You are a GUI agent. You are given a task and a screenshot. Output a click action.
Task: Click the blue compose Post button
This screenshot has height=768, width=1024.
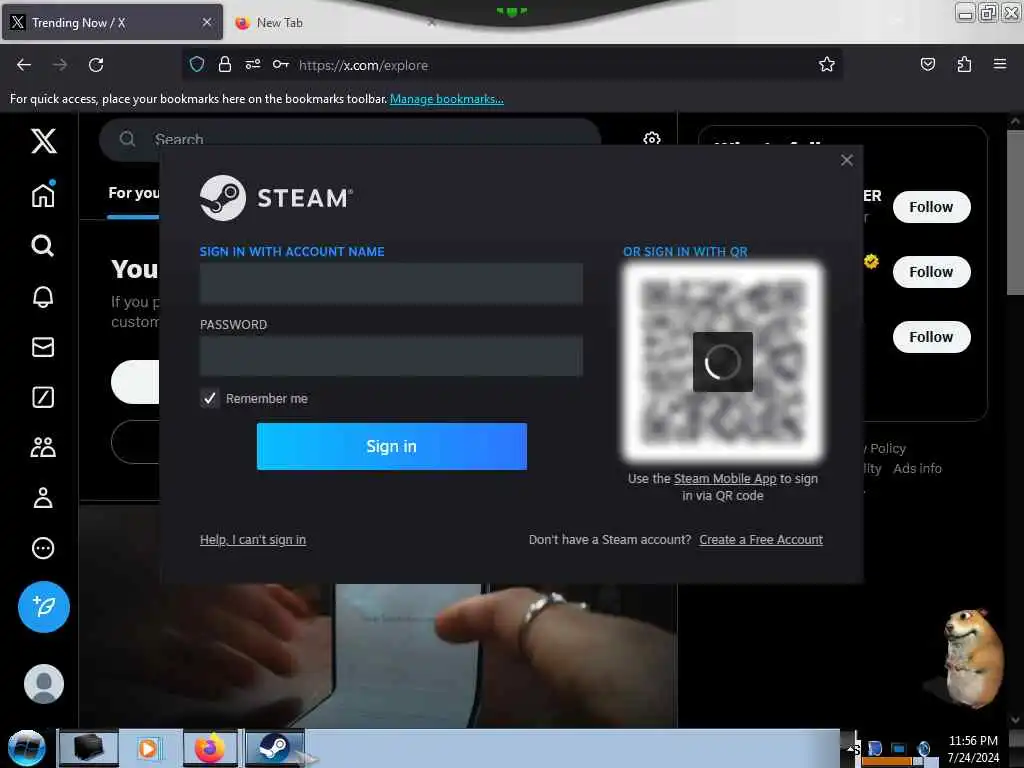[44, 607]
